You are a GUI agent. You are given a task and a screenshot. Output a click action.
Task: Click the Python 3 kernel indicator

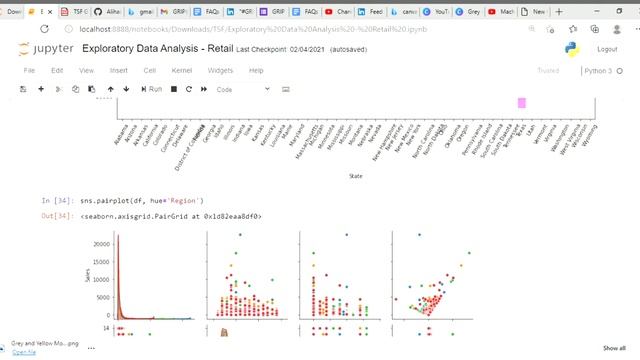click(598, 71)
